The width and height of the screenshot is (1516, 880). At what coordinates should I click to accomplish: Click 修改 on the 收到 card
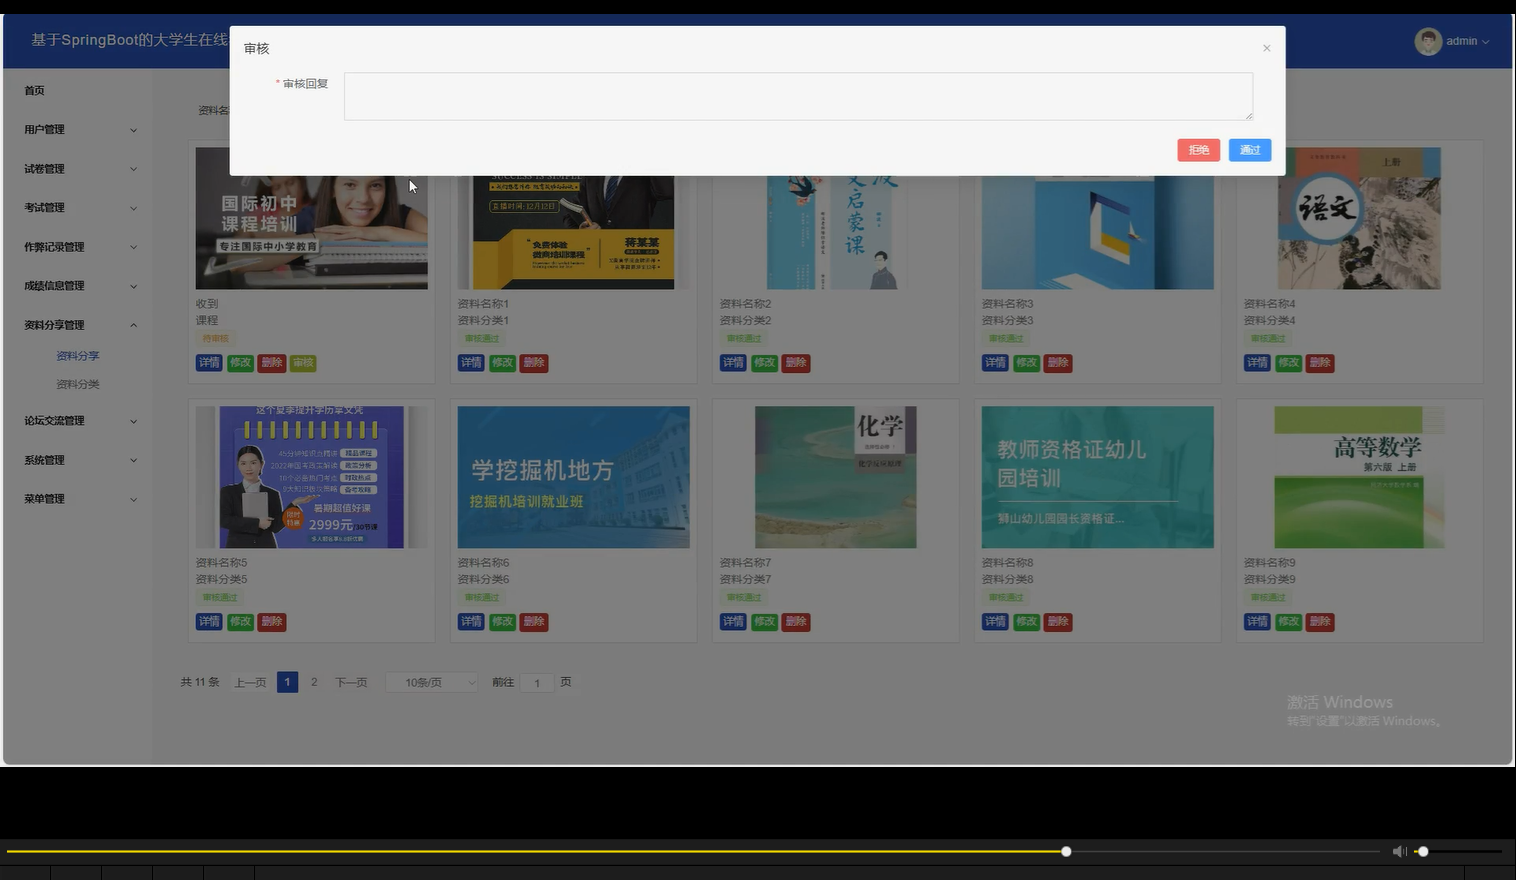pos(240,363)
